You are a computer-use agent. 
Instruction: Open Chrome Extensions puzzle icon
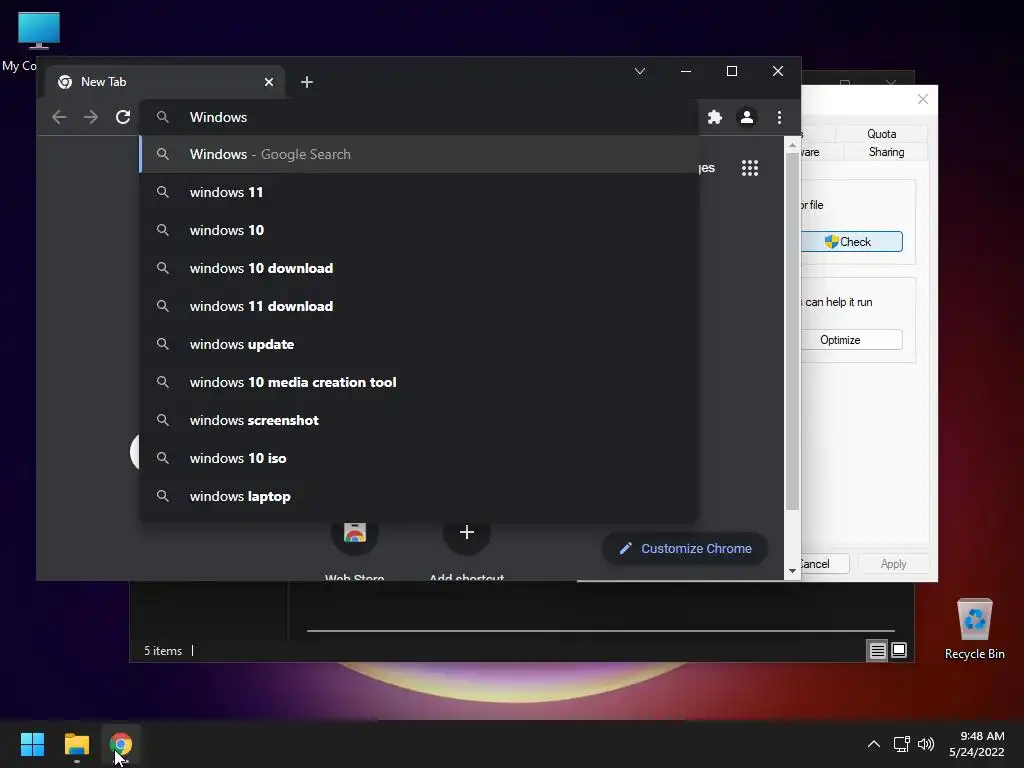pos(714,117)
